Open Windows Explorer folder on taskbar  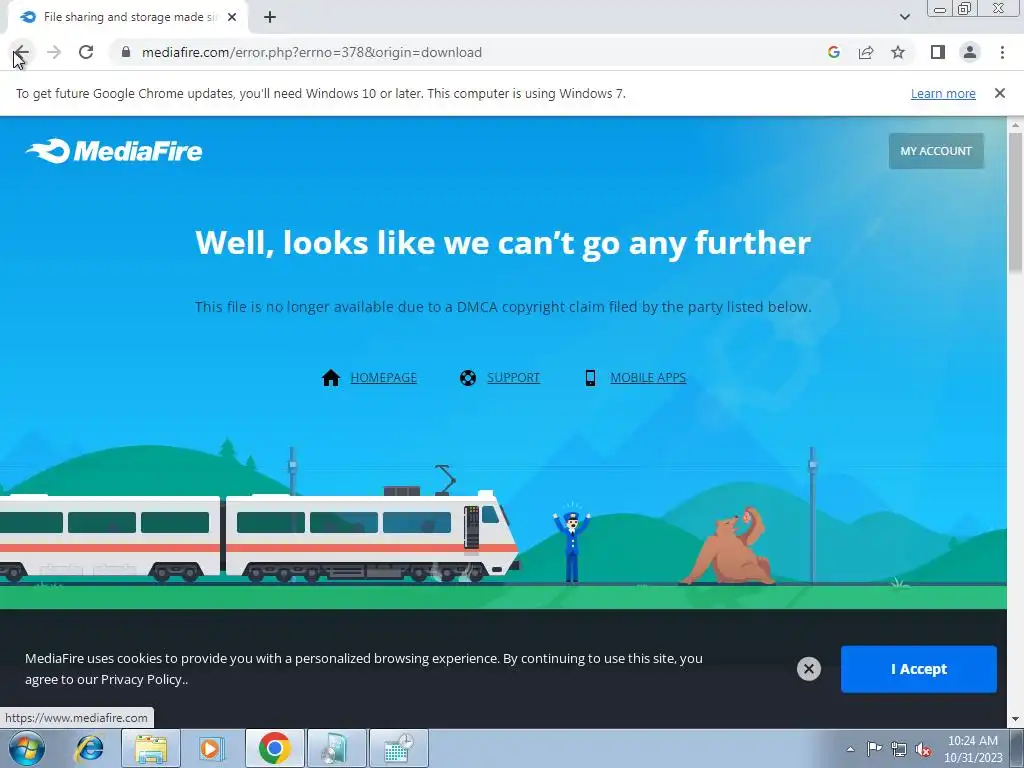(x=151, y=748)
